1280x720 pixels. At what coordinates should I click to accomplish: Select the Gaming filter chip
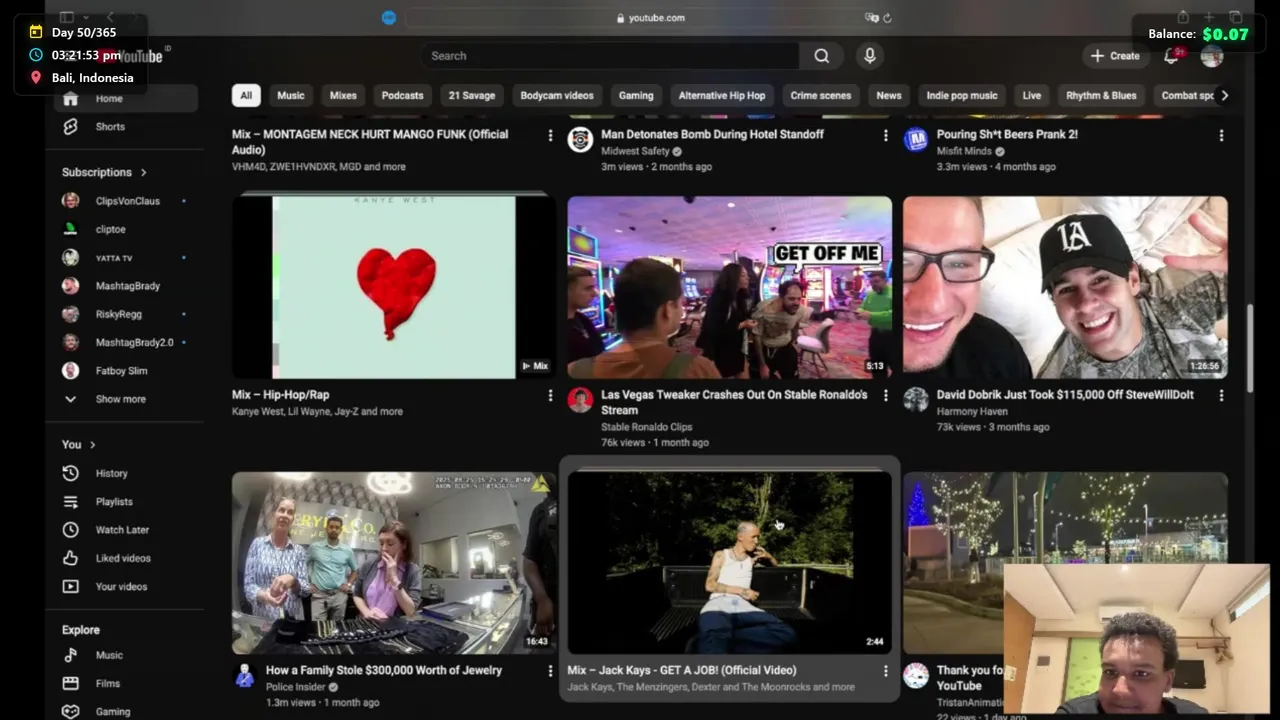[636, 96]
